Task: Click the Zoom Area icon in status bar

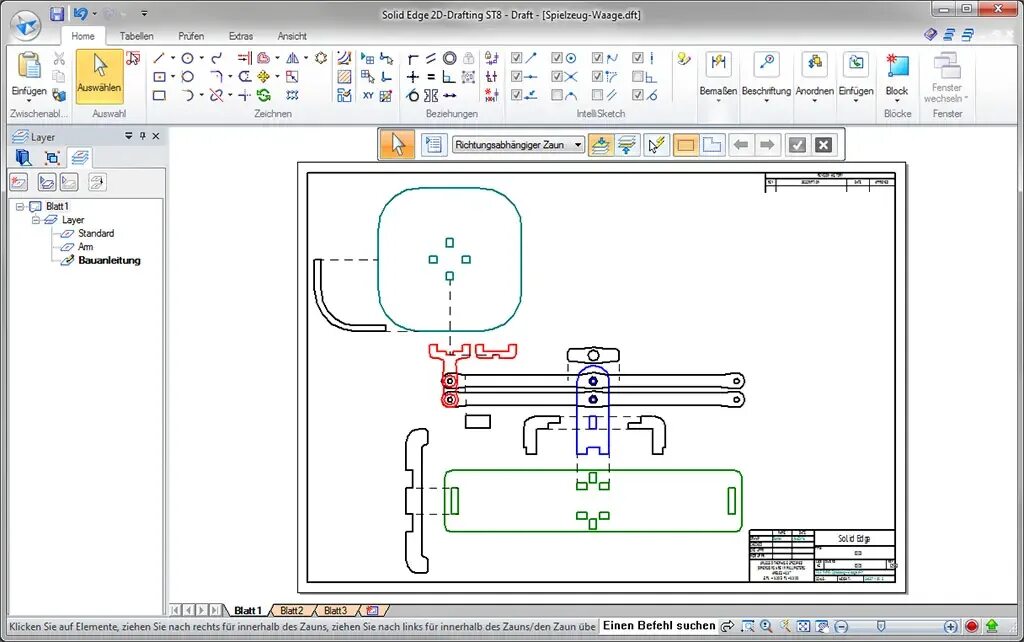Action: click(x=747, y=626)
